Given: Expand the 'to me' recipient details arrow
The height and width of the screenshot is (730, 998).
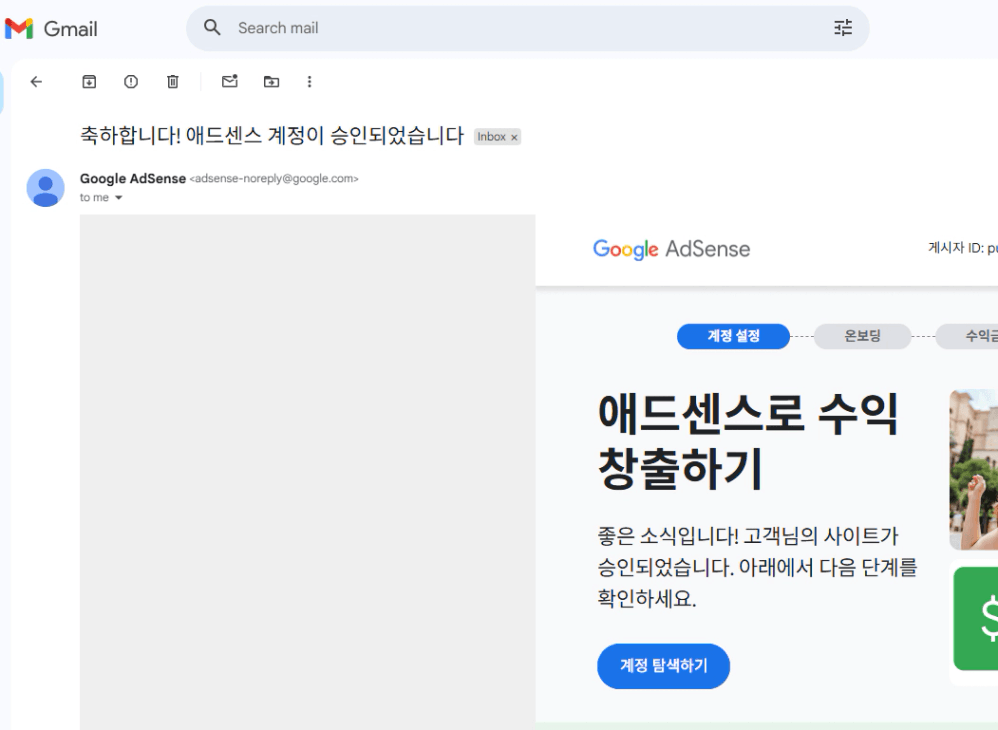Looking at the screenshot, I should point(119,198).
